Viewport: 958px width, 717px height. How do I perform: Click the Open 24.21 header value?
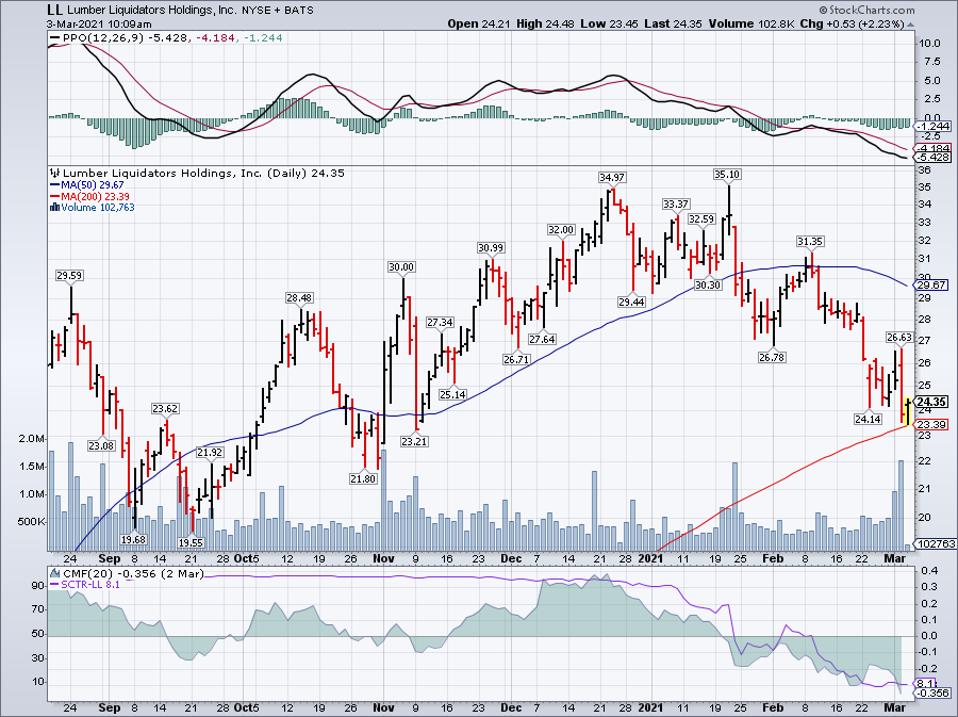(479, 24)
